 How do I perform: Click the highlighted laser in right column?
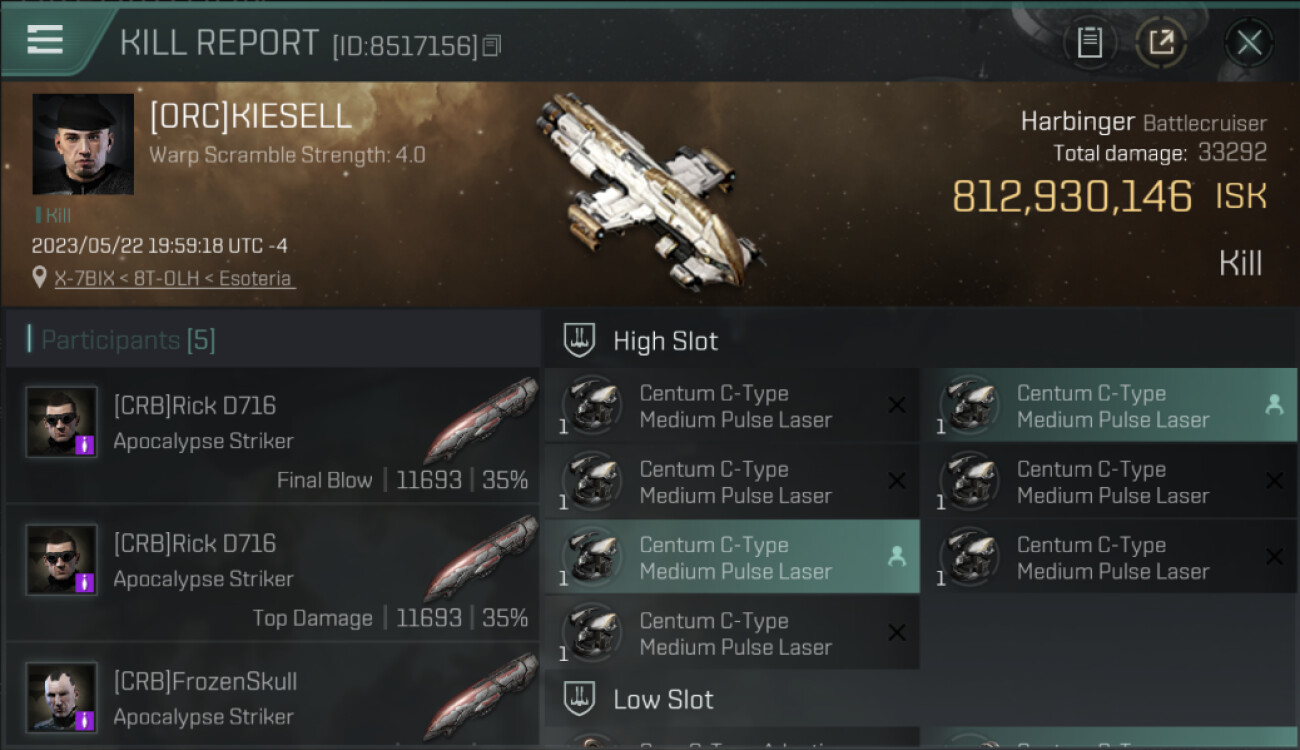tap(1110, 406)
